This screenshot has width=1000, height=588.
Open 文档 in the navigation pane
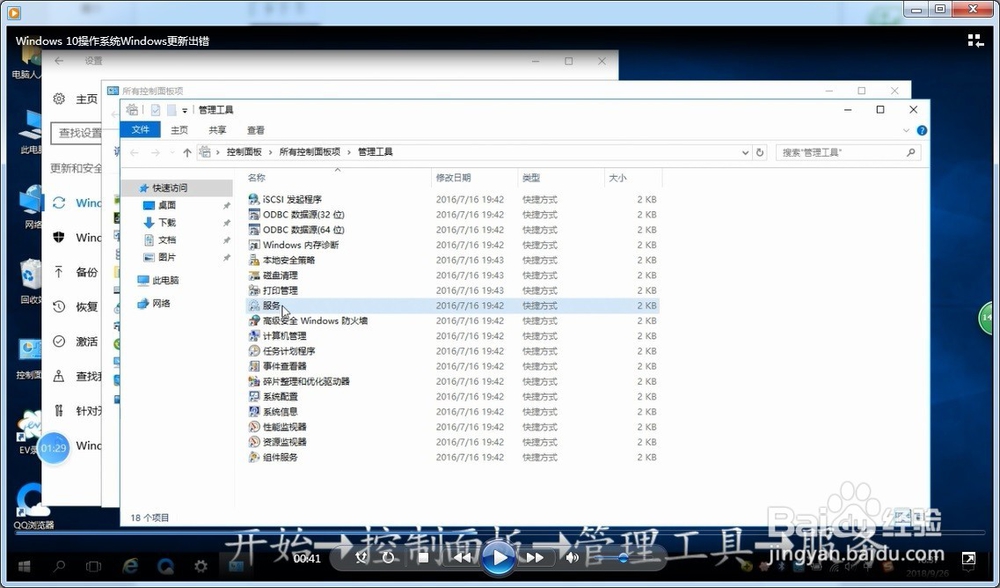click(167, 240)
